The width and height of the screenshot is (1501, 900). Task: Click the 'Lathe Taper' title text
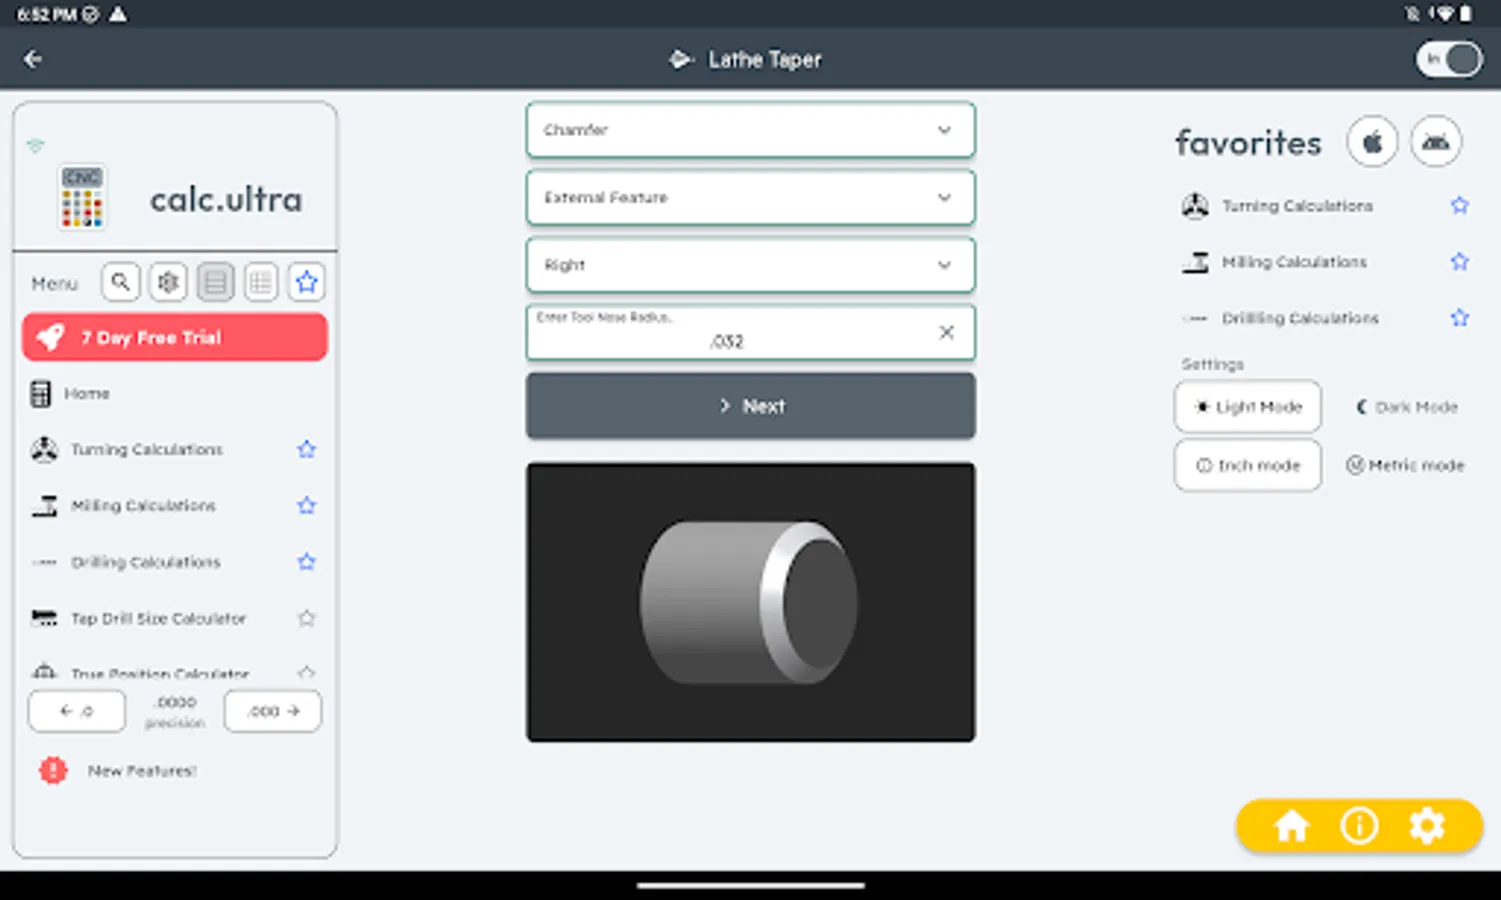765,60
